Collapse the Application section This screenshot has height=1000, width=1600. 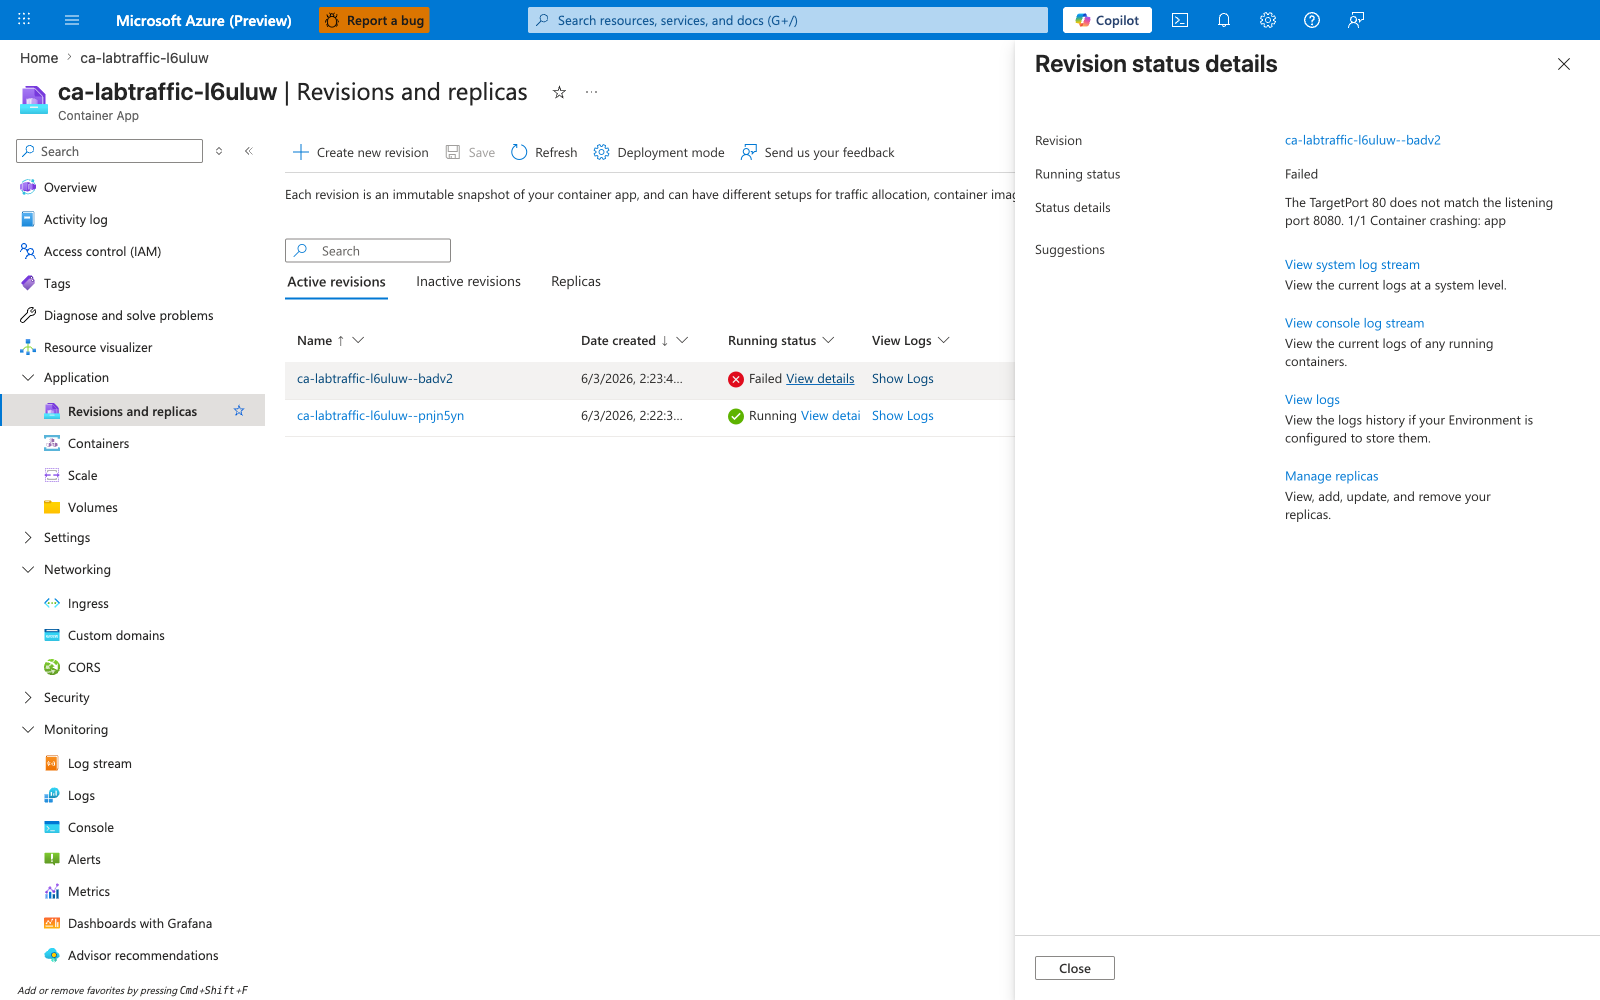click(x=28, y=377)
